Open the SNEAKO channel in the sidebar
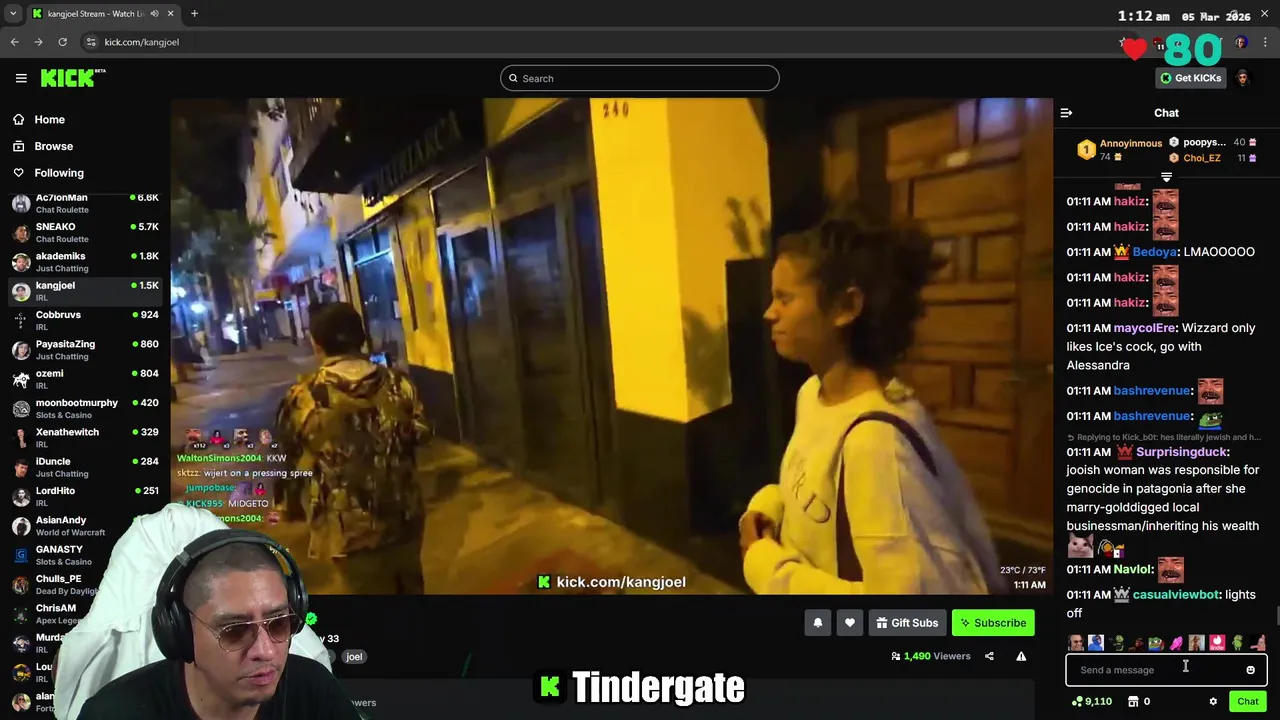 pos(84,232)
